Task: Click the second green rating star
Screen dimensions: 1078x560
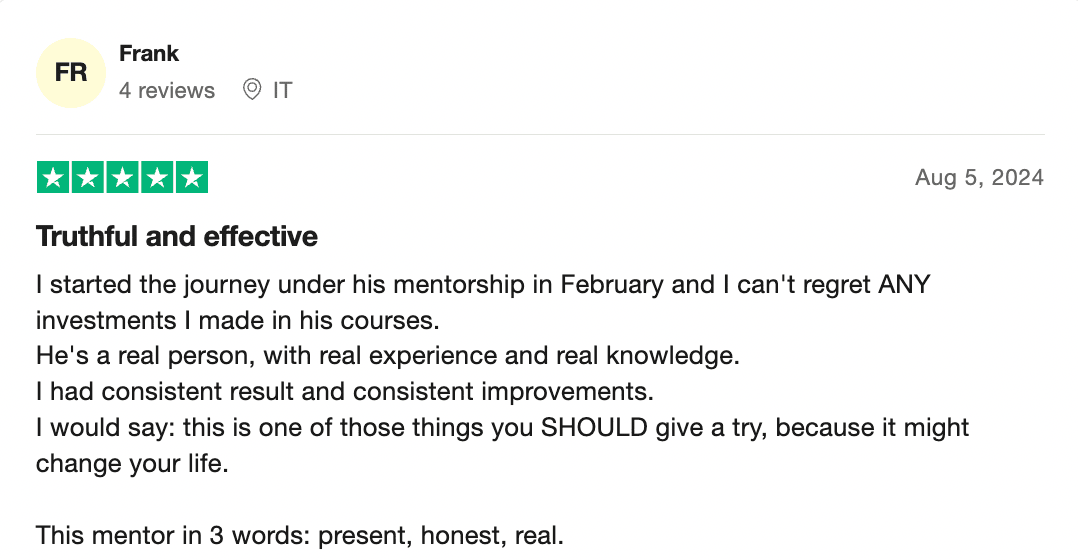Action: point(88,178)
